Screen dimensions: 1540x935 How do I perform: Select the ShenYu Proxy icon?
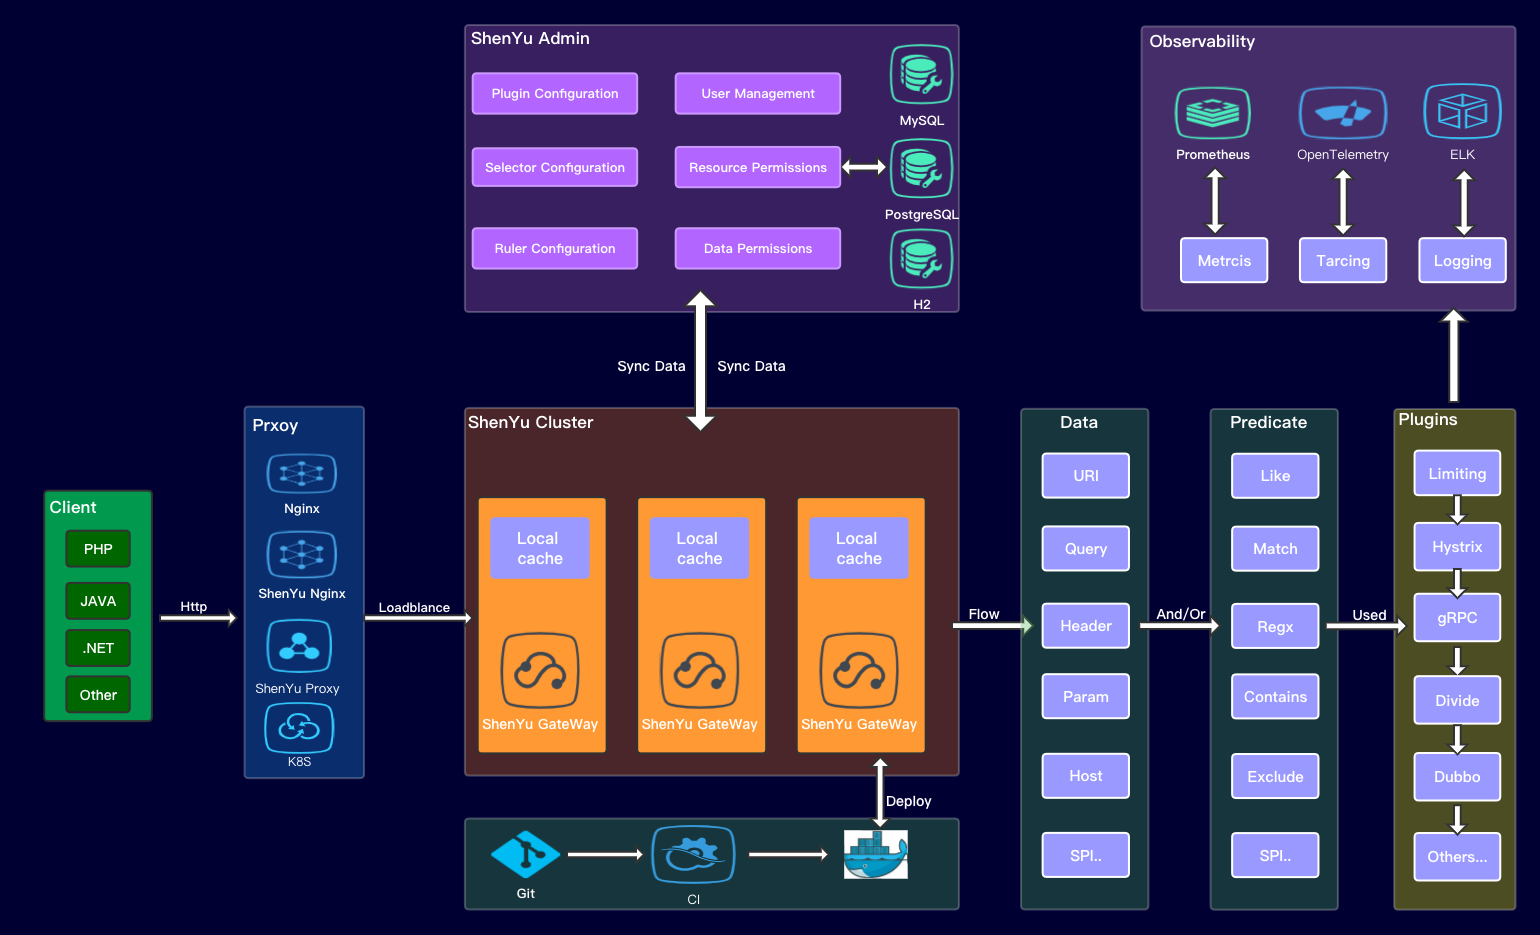[x=299, y=646]
